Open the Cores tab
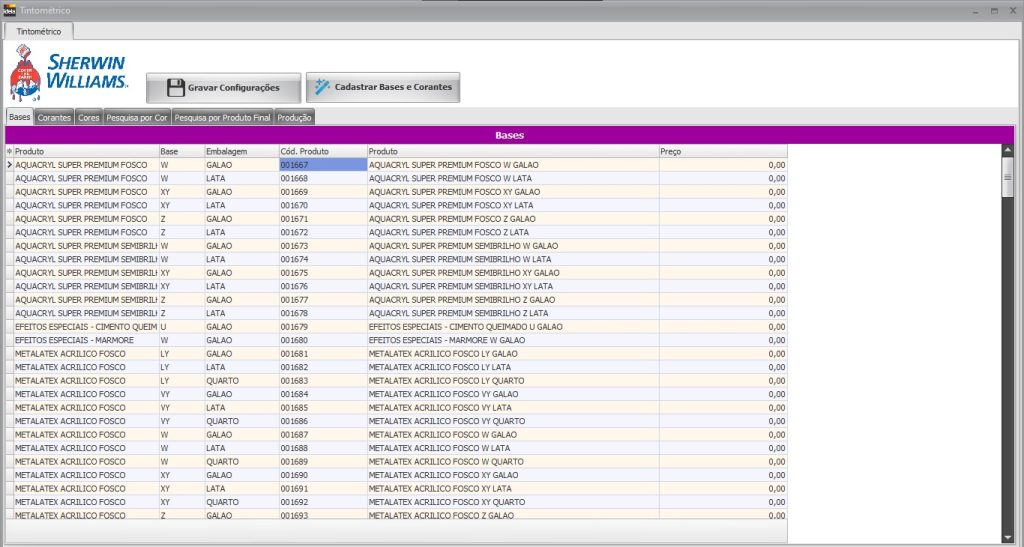 point(89,118)
